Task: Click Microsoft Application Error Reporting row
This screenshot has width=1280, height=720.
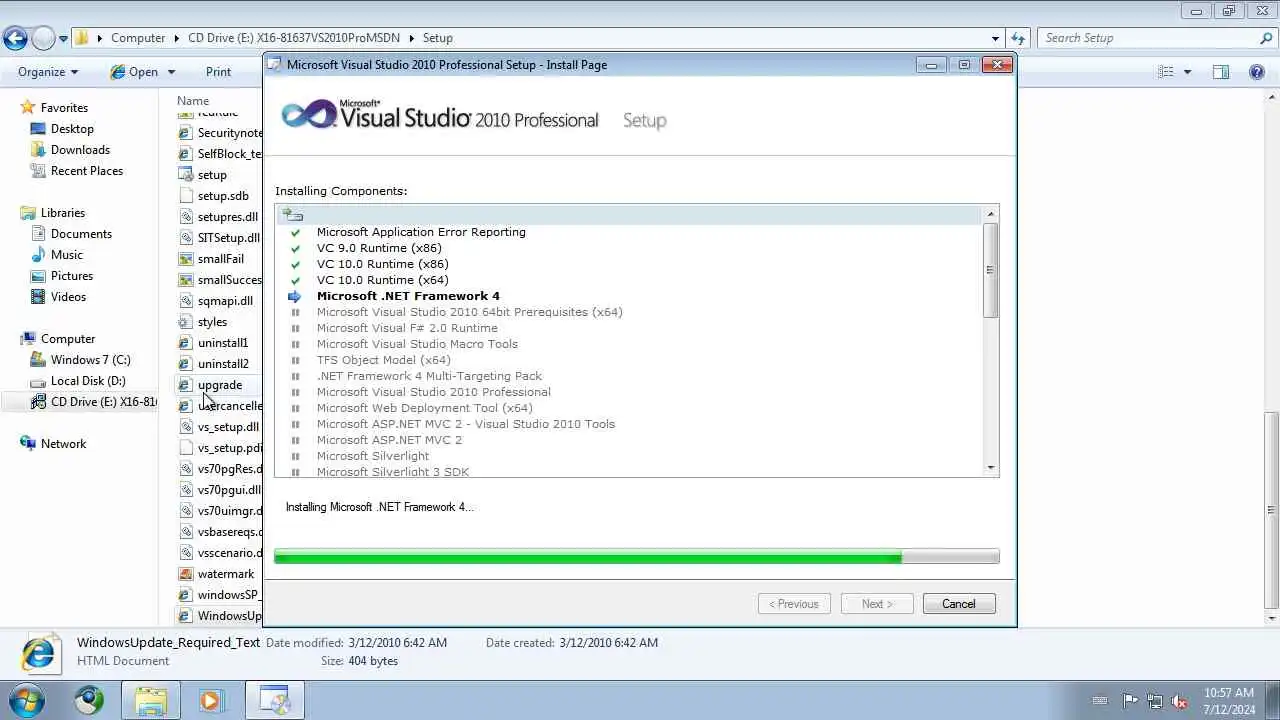Action: point(421,232)
